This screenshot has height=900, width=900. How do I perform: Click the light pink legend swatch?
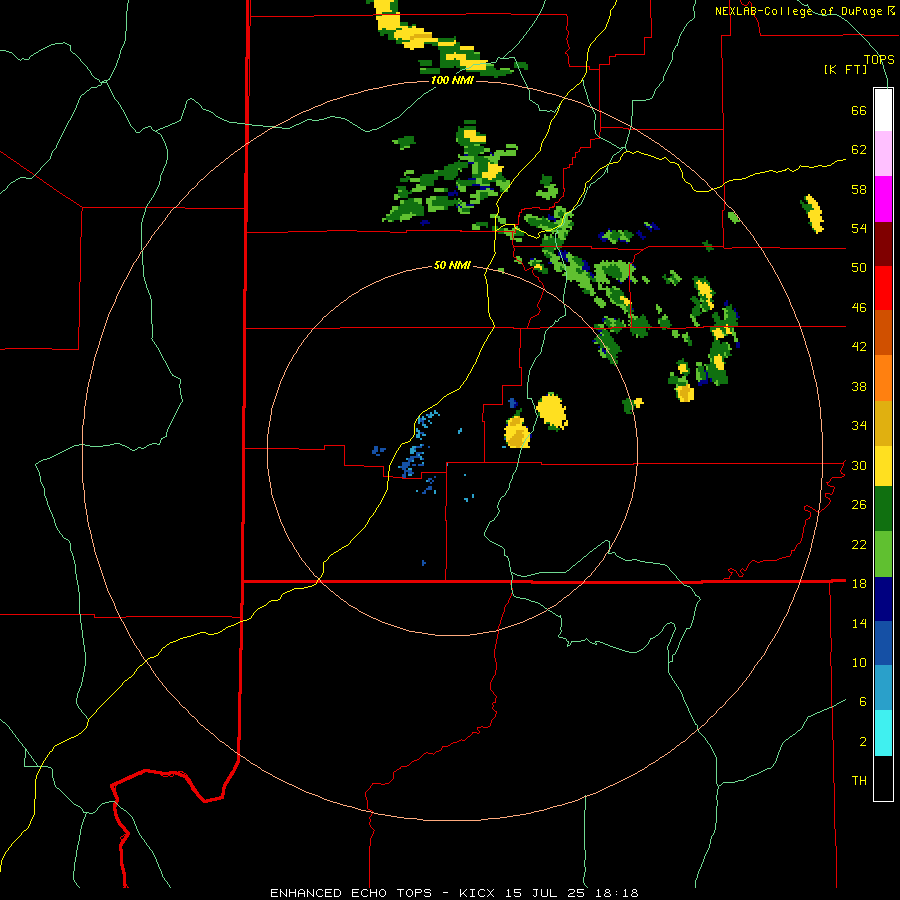point(883,154)
